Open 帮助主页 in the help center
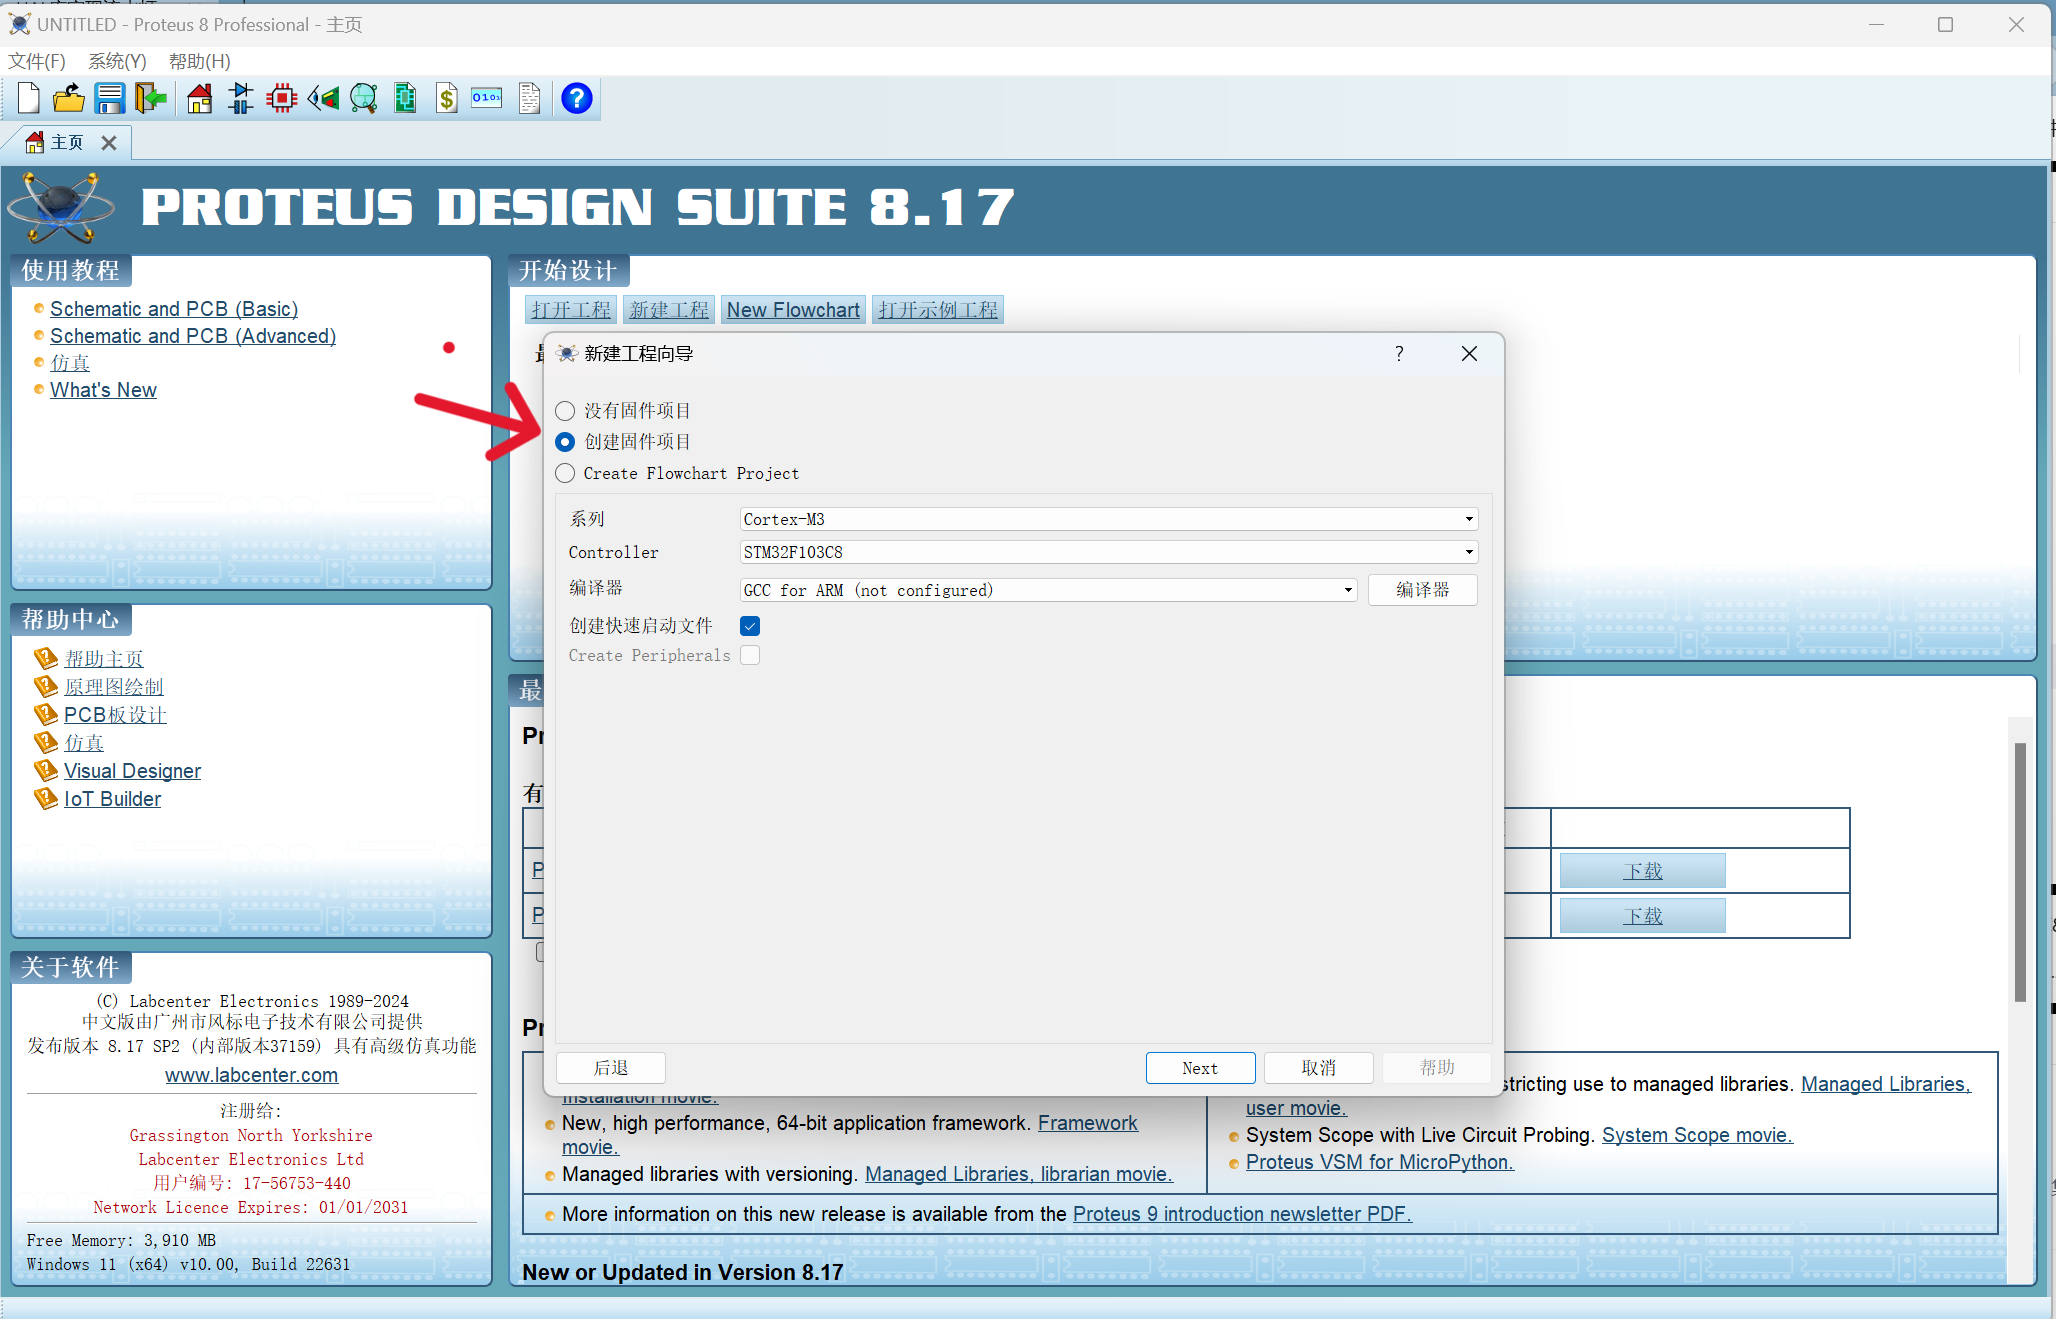The width and height of the screenshot is (2056, 1319). (x=104, y=659)
